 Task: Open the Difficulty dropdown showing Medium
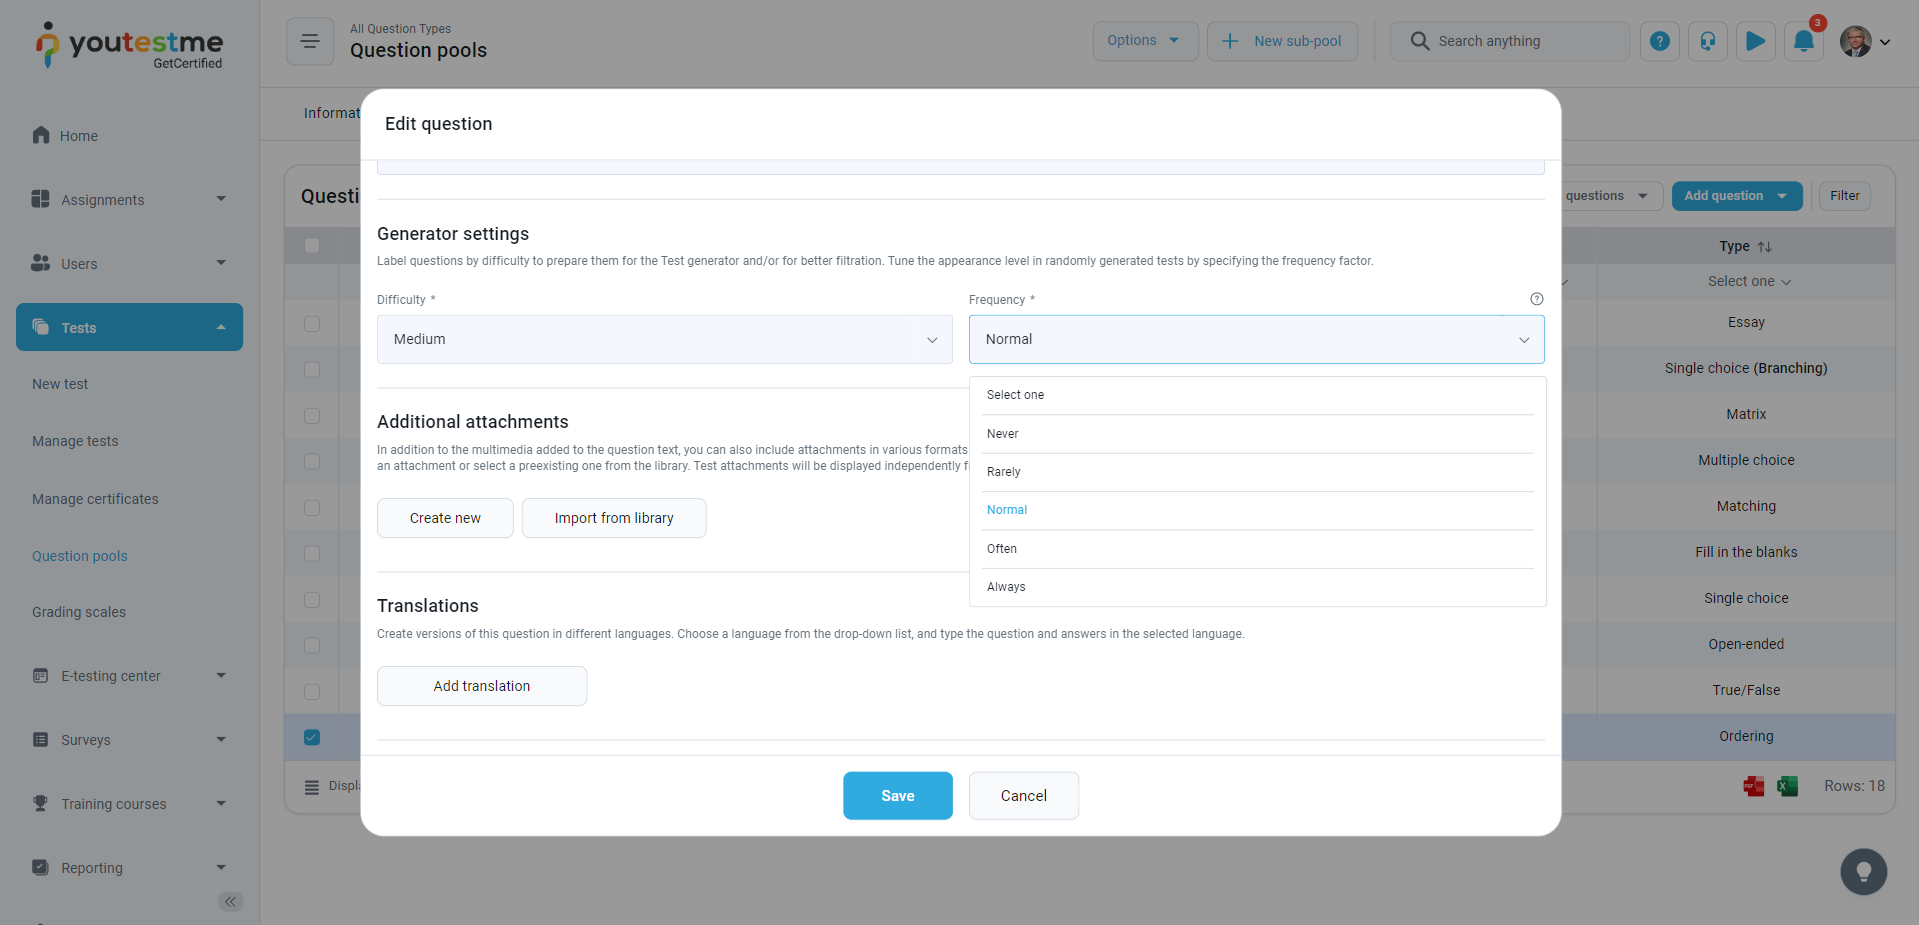[x=664, y=340]
